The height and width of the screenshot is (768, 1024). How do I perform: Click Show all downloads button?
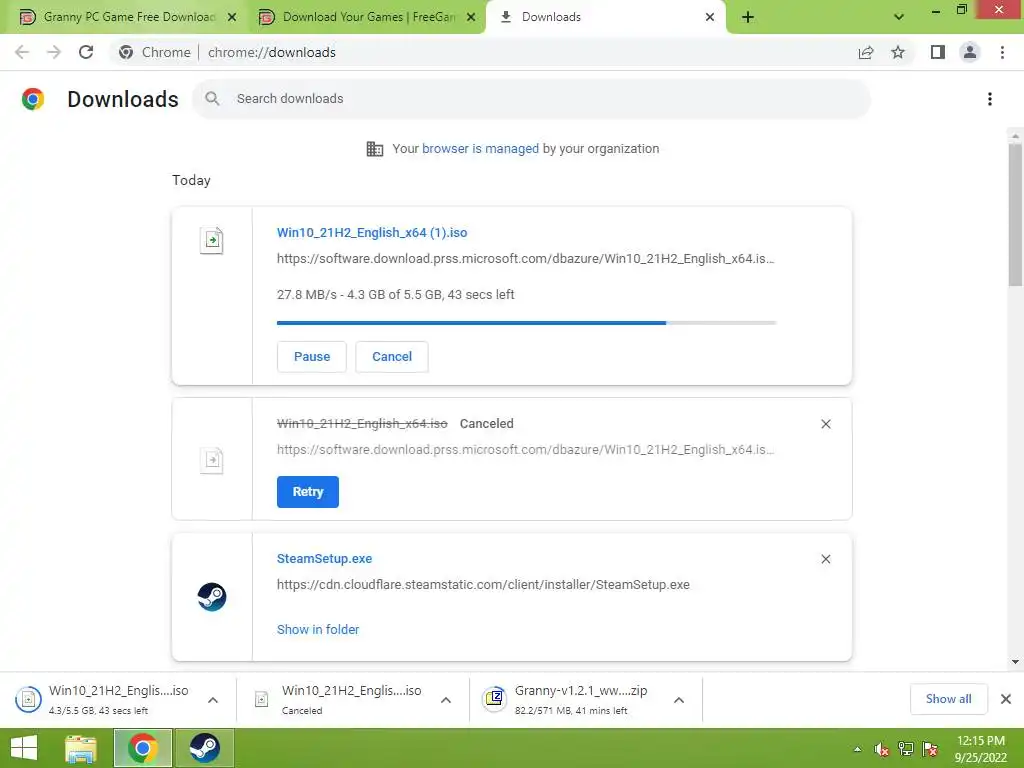click(948, 699)
